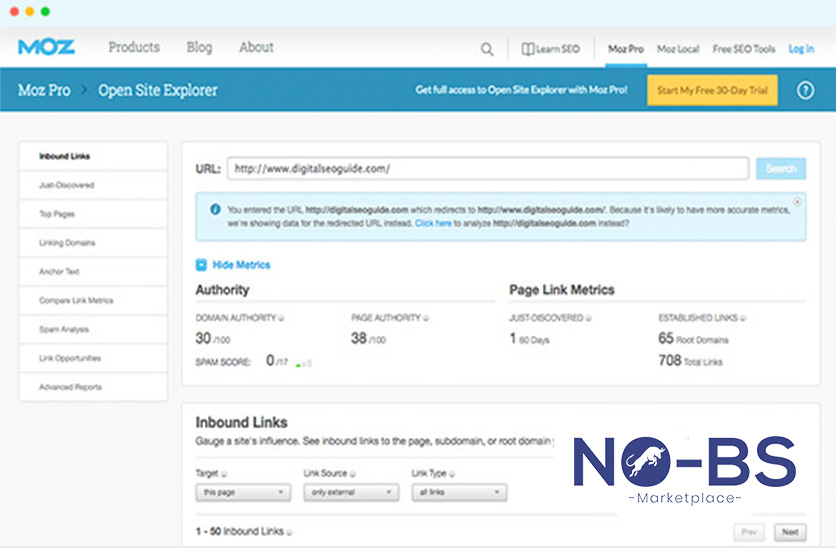Click the spam score bar indicator
Screen dimensions: 840x548
[303, 364]
